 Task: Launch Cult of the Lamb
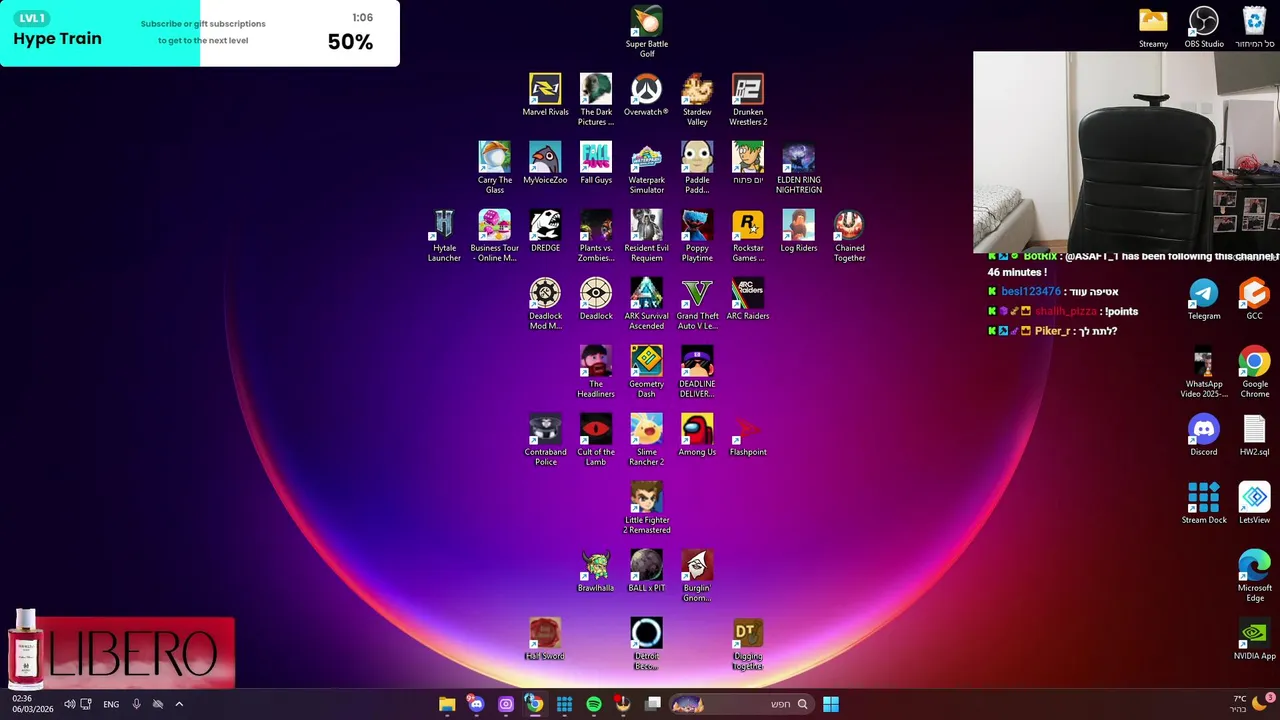[596, 439]
